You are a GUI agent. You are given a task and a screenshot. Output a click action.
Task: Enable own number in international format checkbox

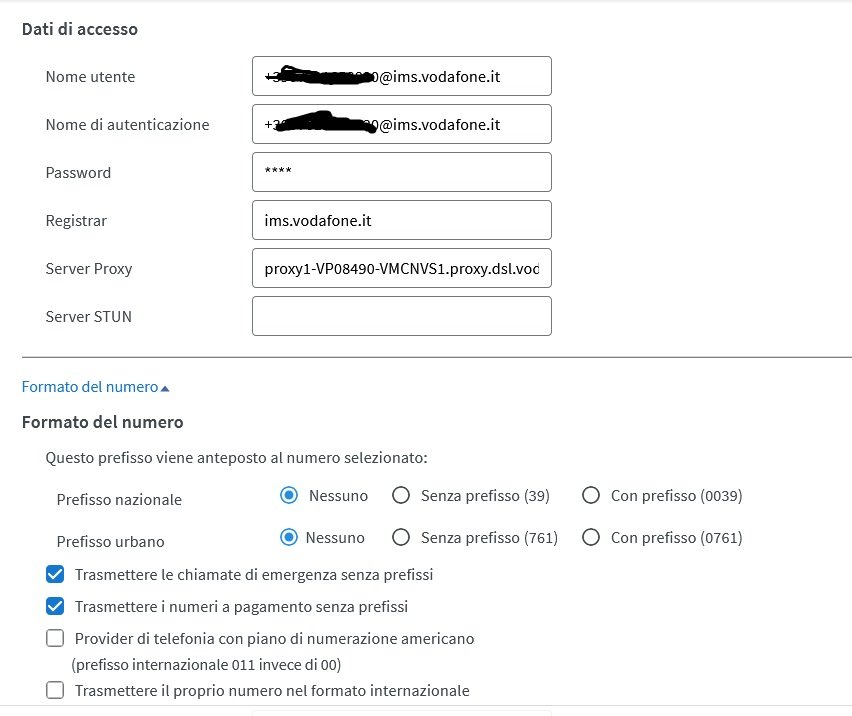[x=55, y=690]
